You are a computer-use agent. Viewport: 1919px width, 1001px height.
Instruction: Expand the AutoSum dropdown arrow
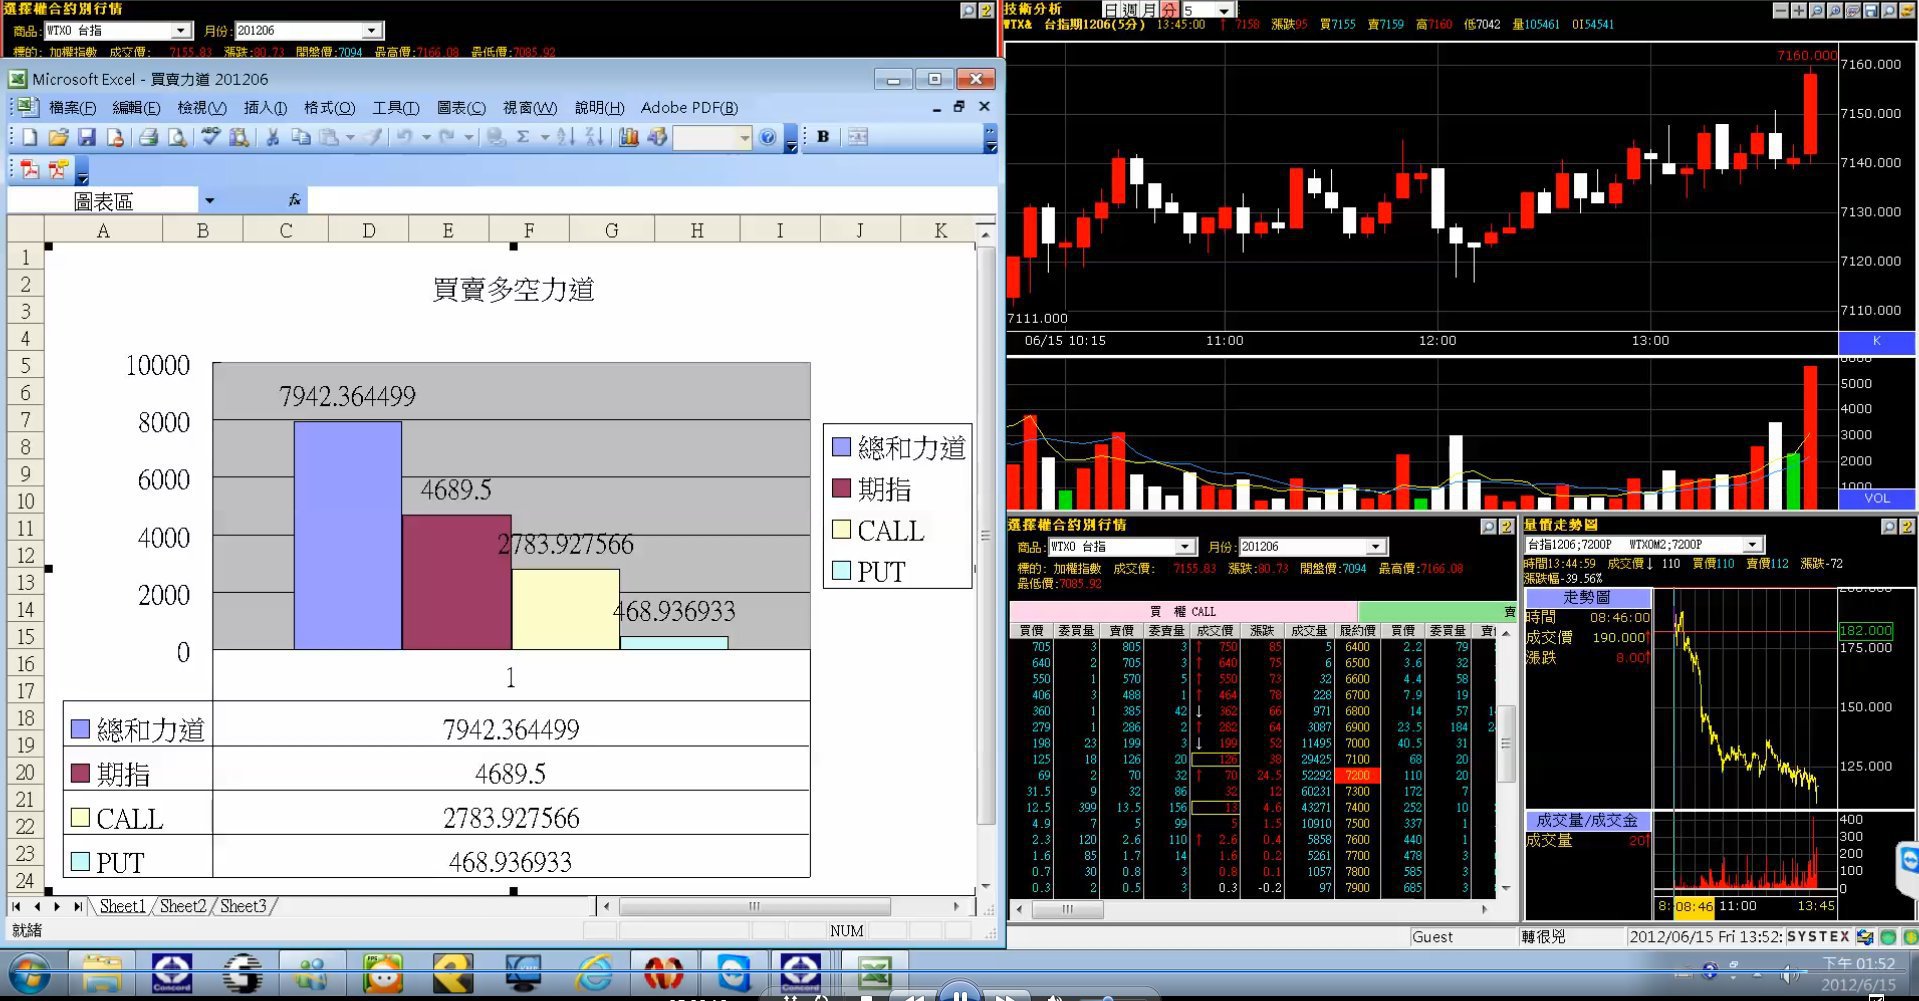(545, 137)
